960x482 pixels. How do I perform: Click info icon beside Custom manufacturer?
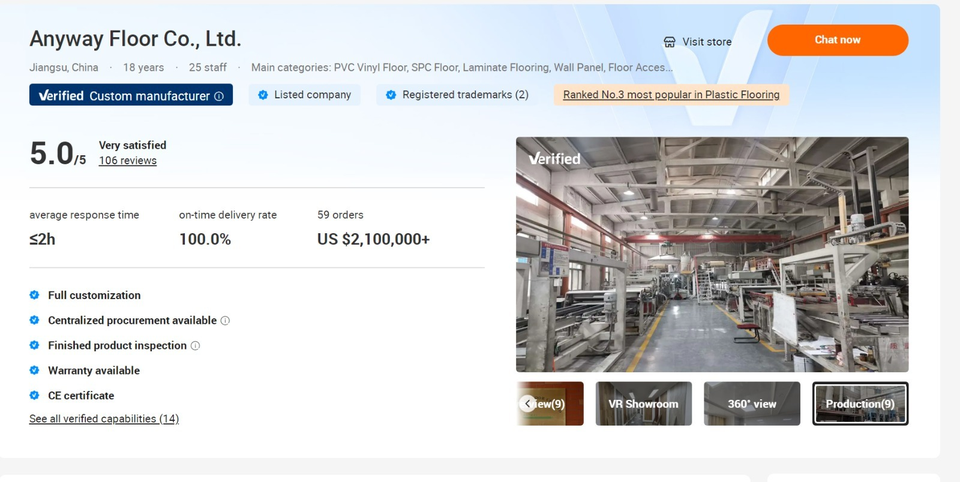pyautogui.click(x=219, y=96)
